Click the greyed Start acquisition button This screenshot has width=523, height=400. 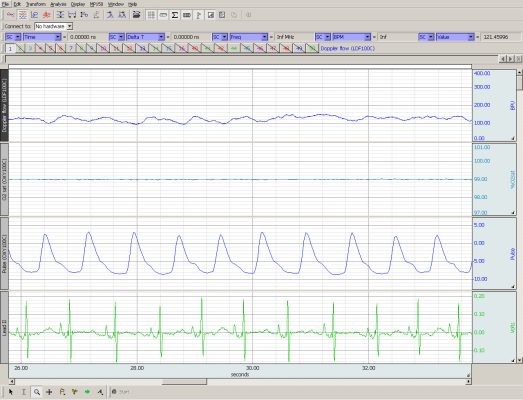(121, 392)
